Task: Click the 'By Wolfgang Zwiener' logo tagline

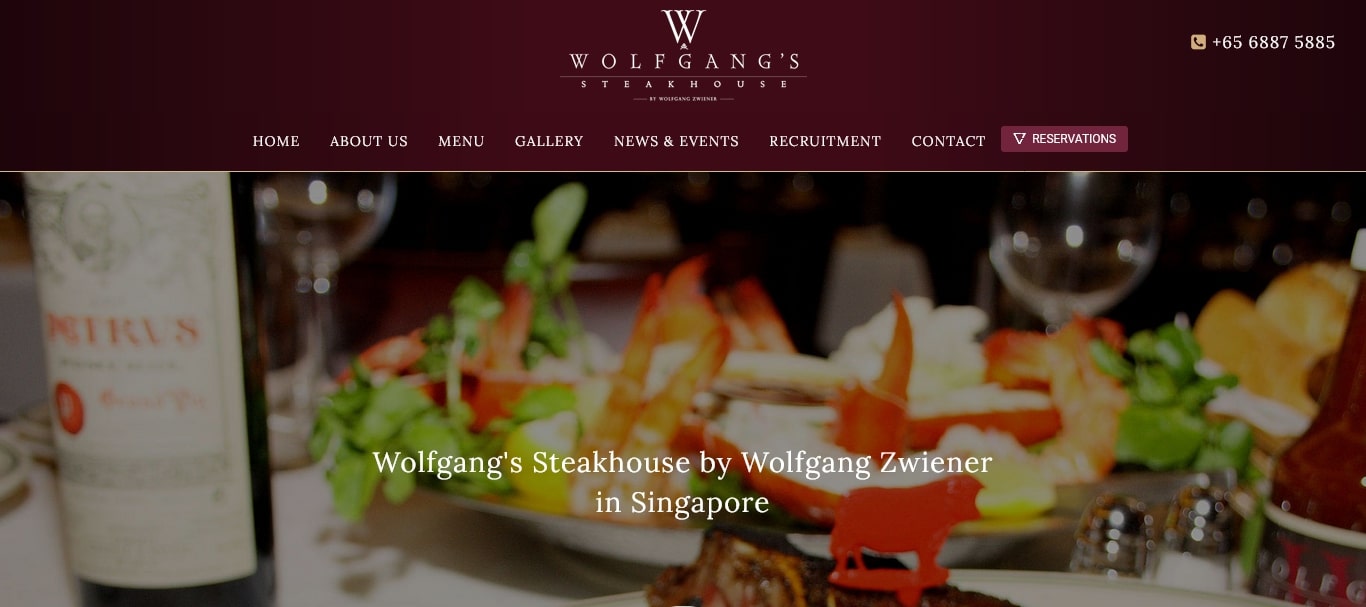Action: 683,98
